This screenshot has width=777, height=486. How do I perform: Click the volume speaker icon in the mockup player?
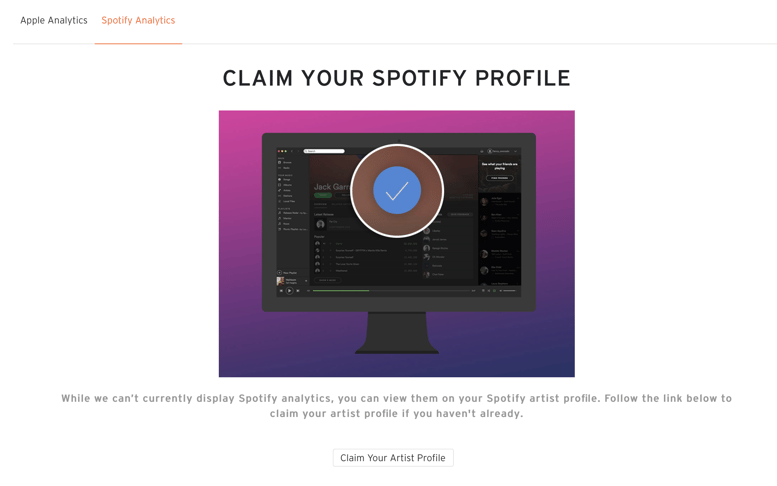click(500, 291)
